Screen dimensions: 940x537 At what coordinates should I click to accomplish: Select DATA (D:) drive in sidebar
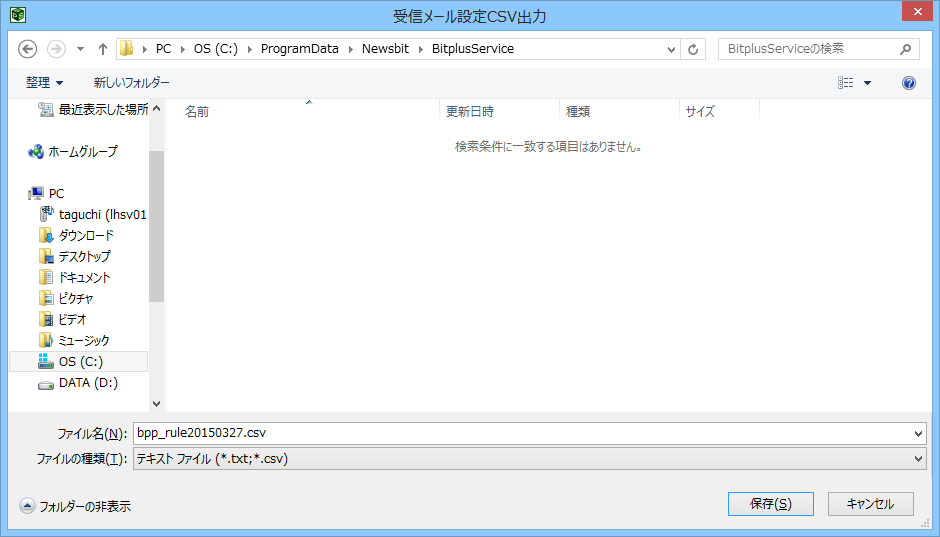click(x=78, y=382)
